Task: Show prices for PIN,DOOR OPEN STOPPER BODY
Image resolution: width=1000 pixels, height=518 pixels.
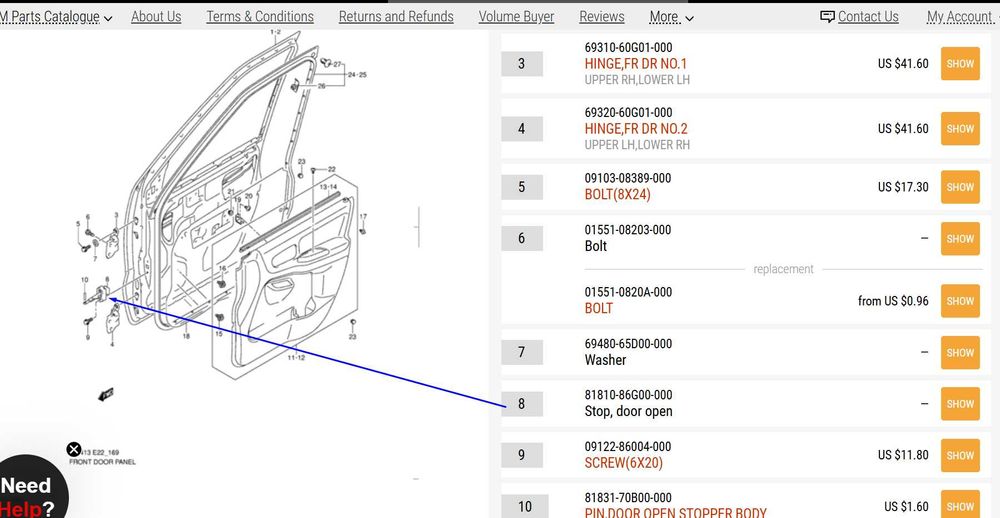Action: 960,504
